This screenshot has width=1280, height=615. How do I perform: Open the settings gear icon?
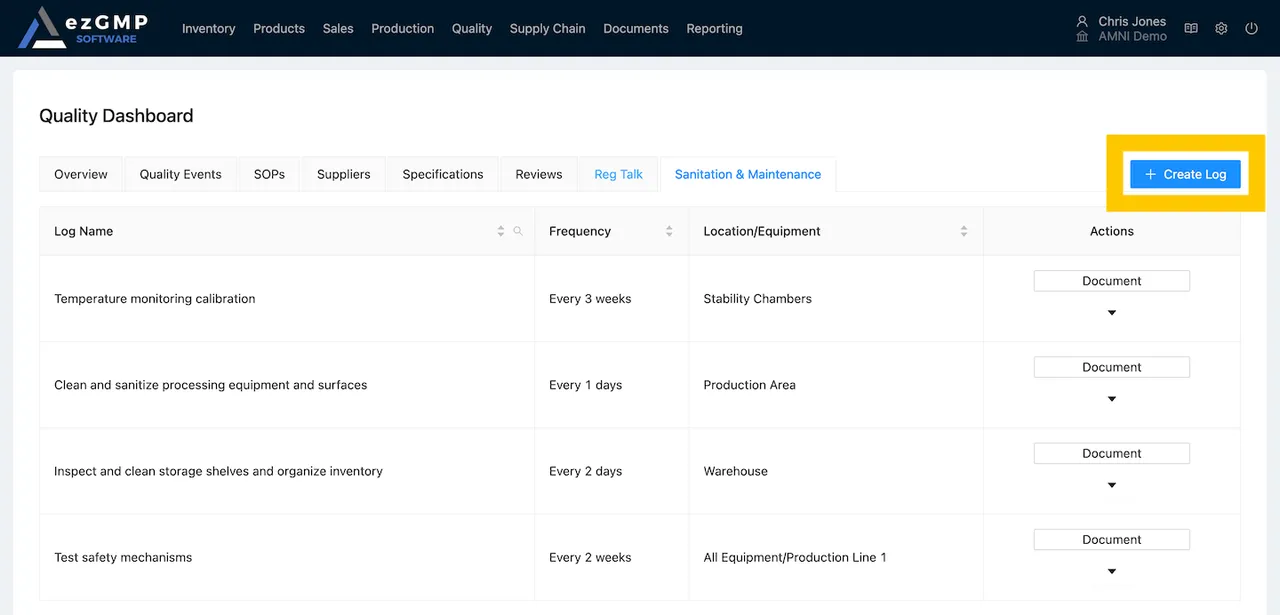1221,28
